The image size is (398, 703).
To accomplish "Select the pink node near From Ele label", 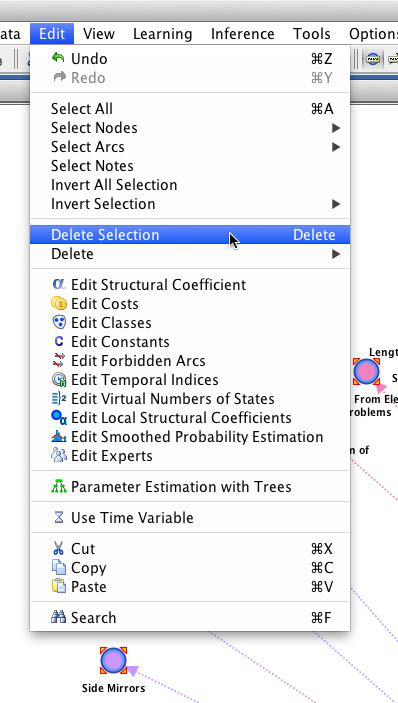I will 366,371.
